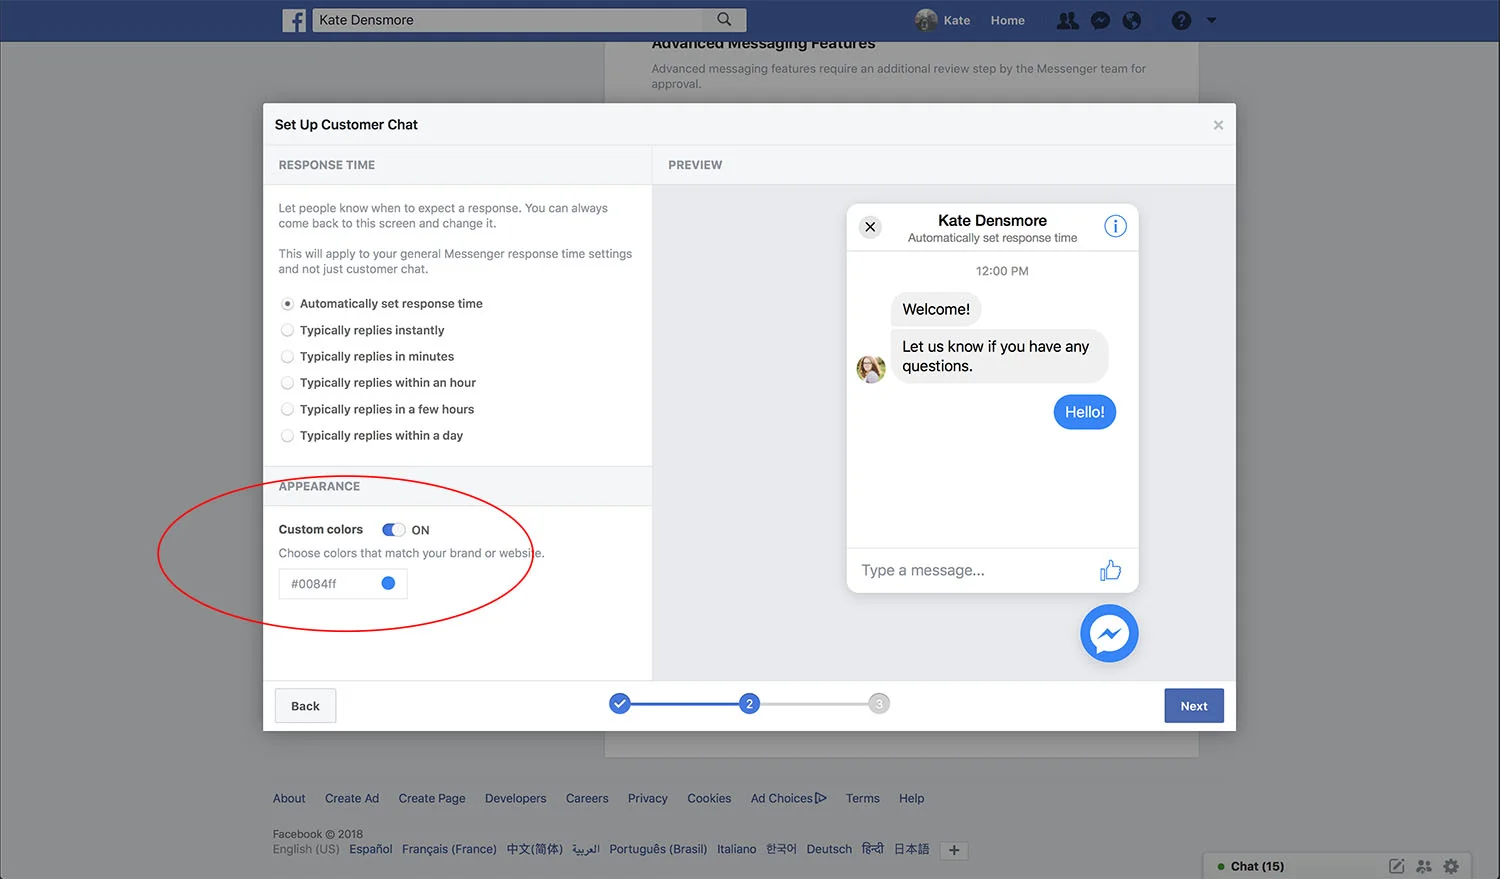
Task: Click the plus more languages button
Action: click(x=954, y=850)
